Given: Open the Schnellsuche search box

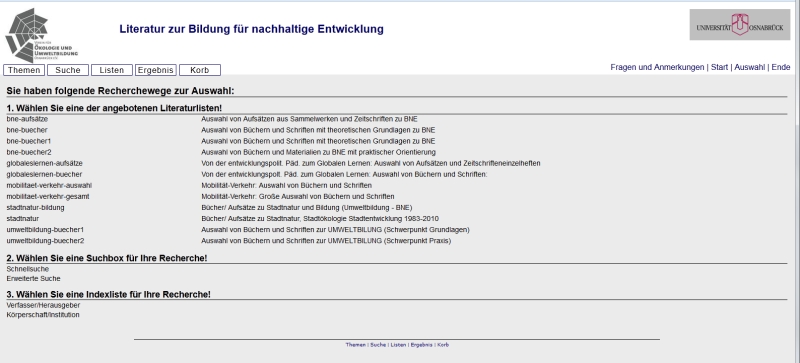Looking at the screenshot, I should coord(28,269).
